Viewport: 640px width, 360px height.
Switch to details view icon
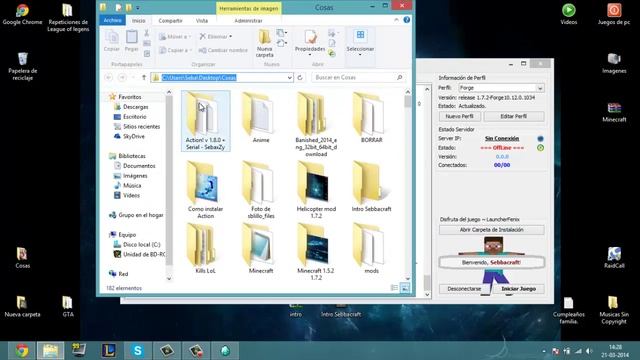click(394, 288)
